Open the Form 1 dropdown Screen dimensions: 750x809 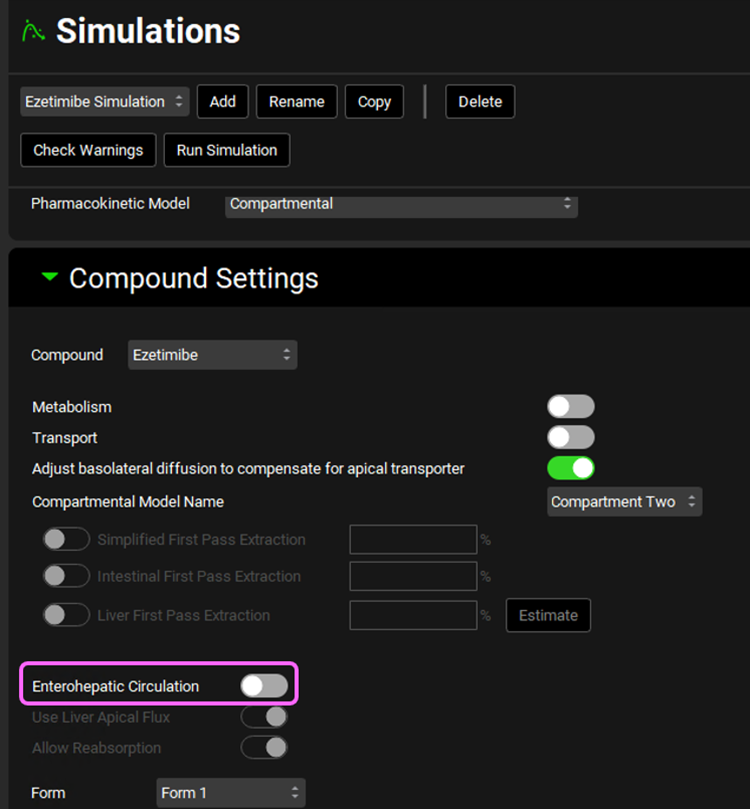[230, 793]
